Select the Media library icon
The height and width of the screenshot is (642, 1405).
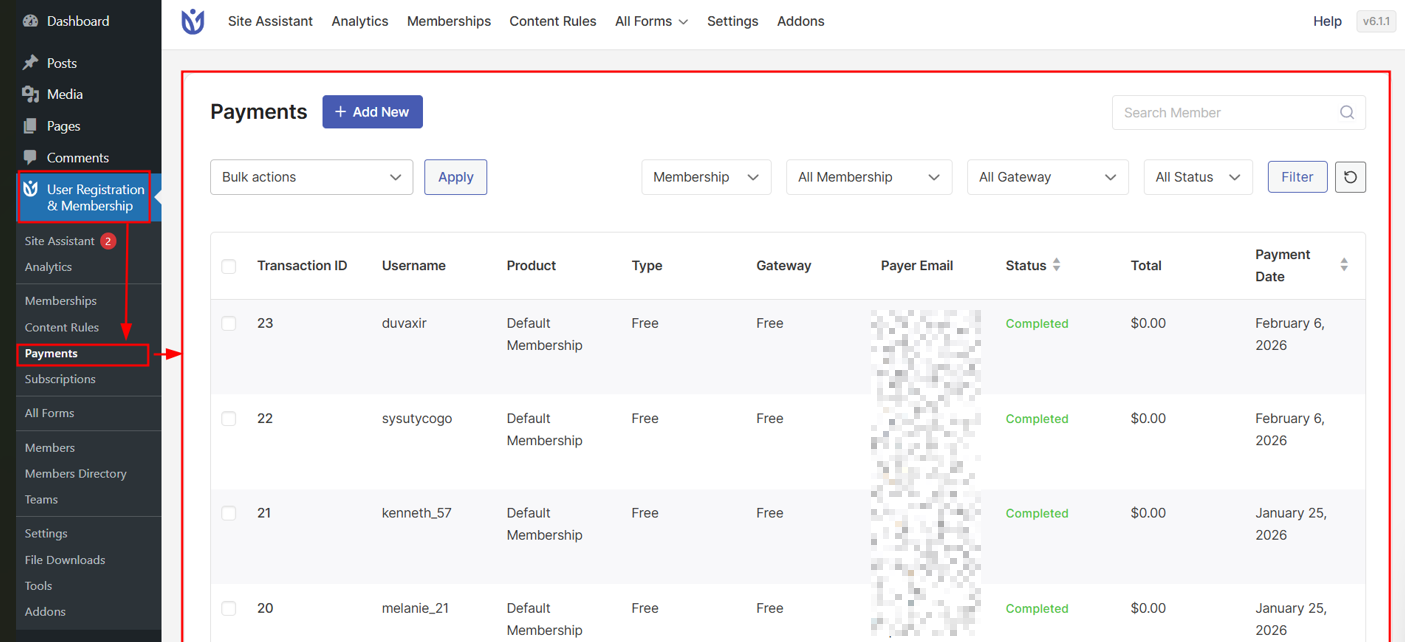pos(30,93)
